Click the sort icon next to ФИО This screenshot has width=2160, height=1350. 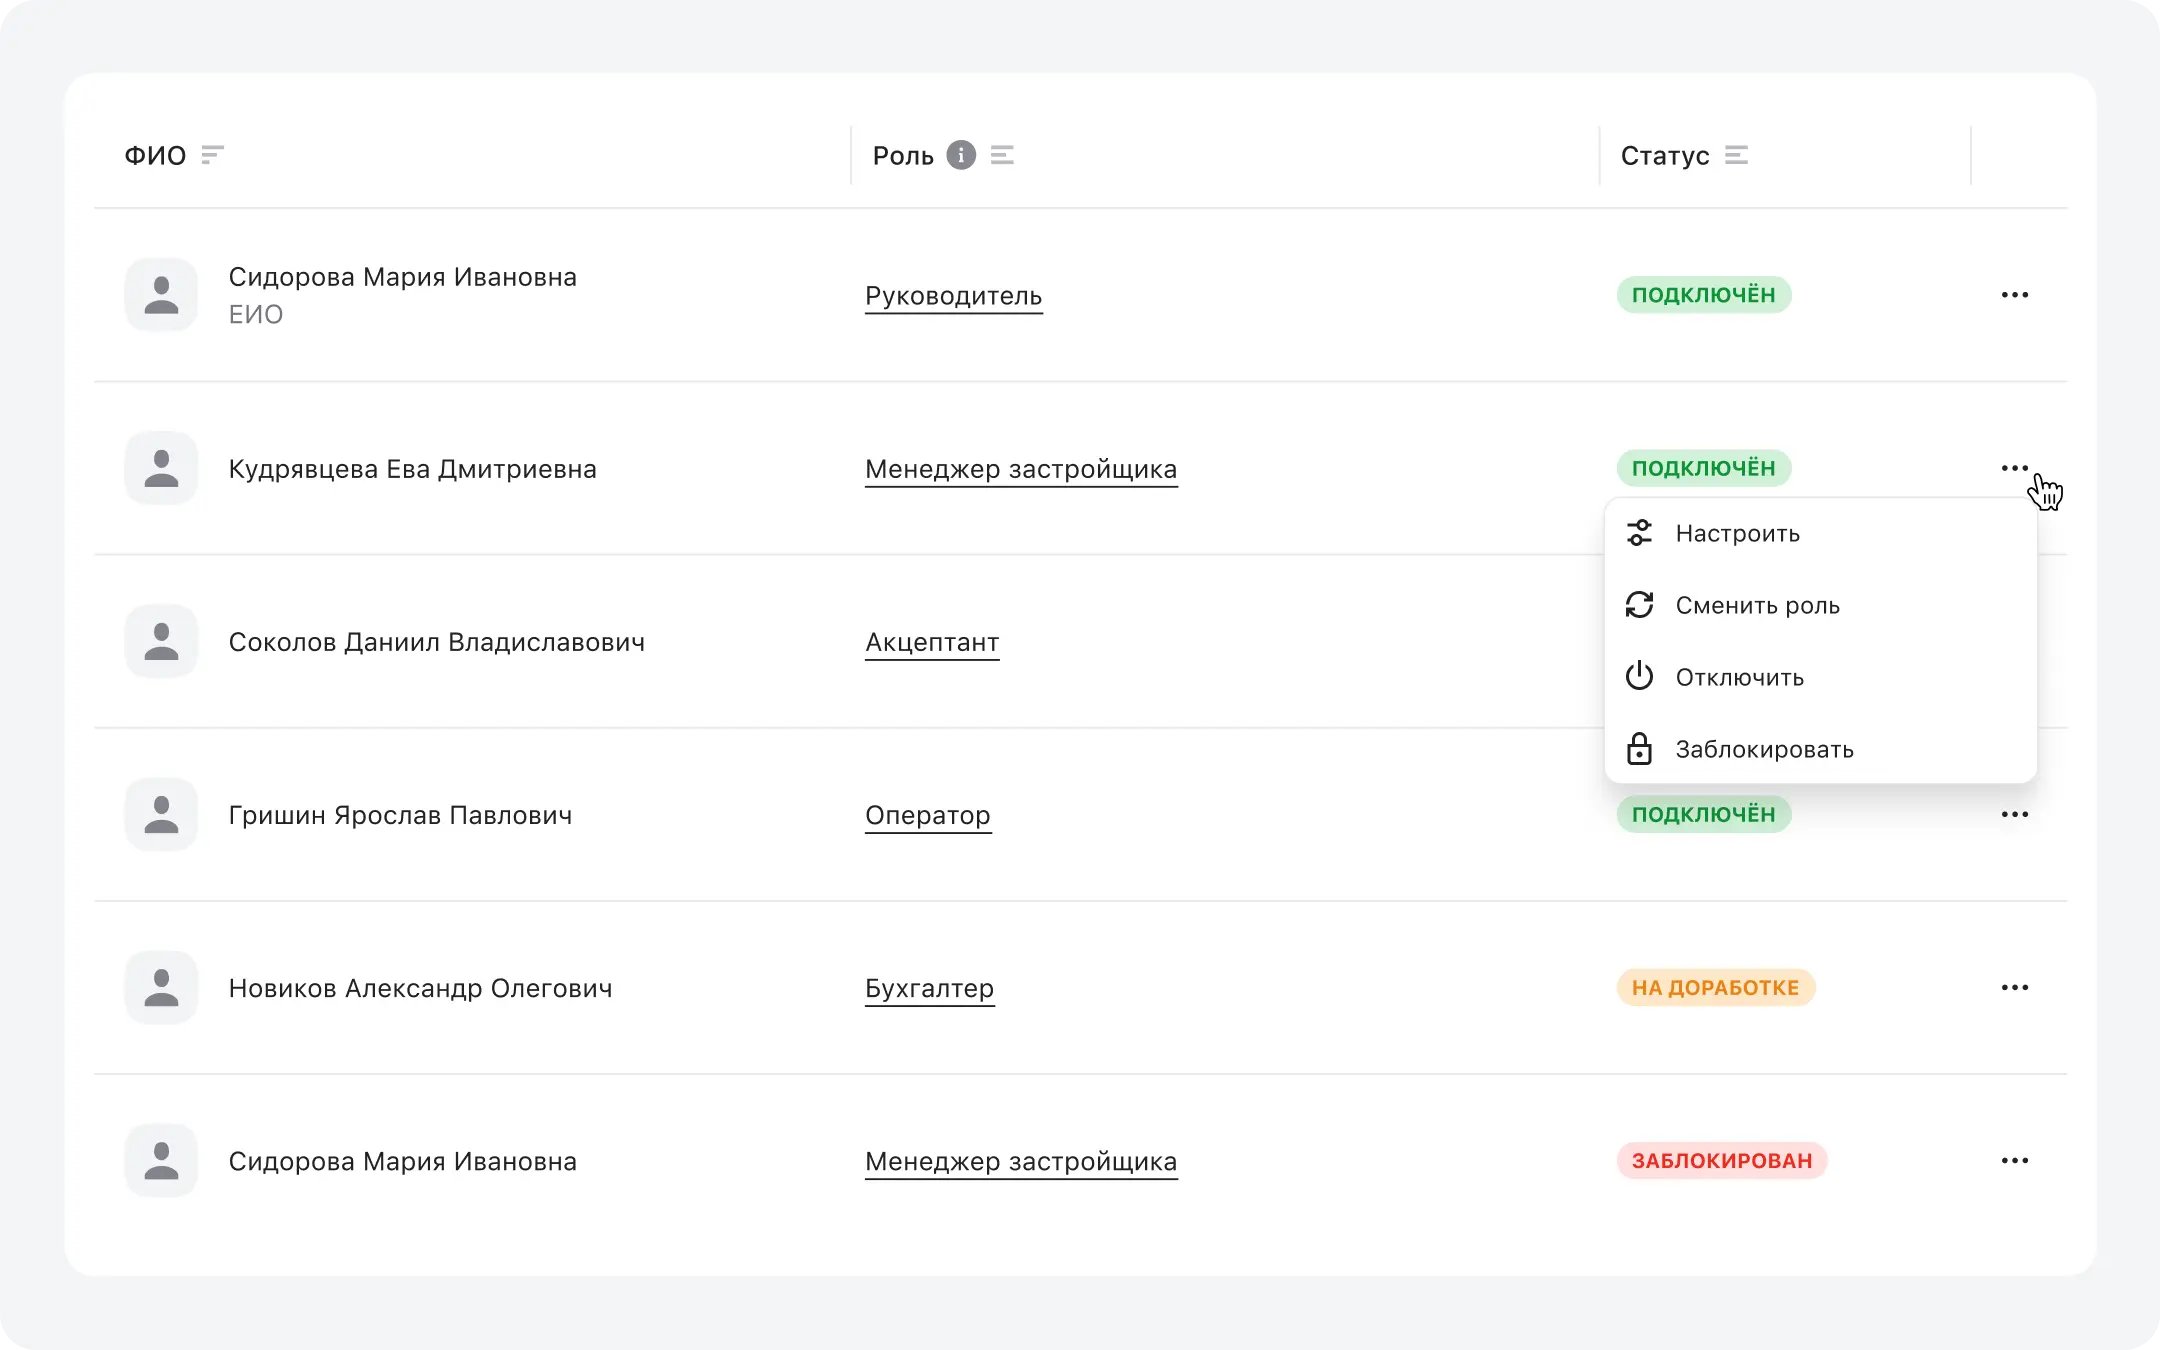coord(212,155)
